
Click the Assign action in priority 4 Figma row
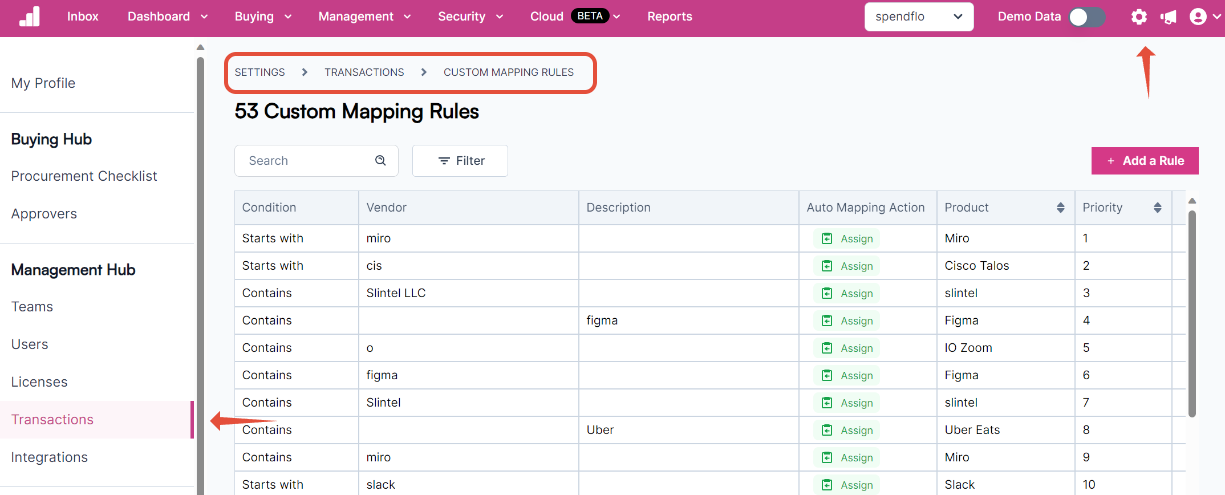pos(847,321)
